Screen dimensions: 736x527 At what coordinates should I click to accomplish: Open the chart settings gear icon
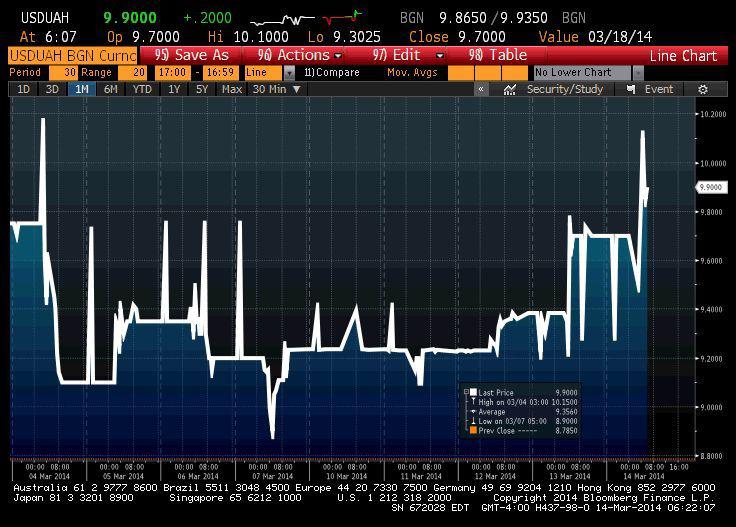[703, 89]
